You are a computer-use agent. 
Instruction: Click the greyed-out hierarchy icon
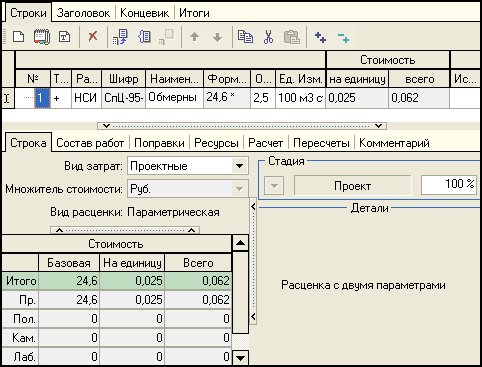tap(167, 37)
